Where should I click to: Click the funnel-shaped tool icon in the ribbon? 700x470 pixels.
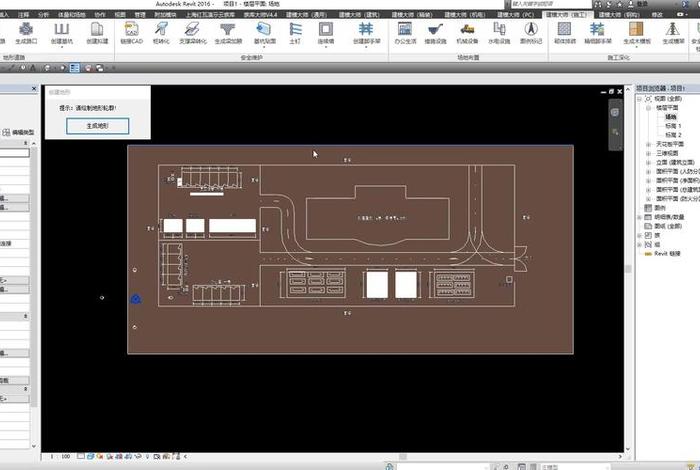(228, 29)
